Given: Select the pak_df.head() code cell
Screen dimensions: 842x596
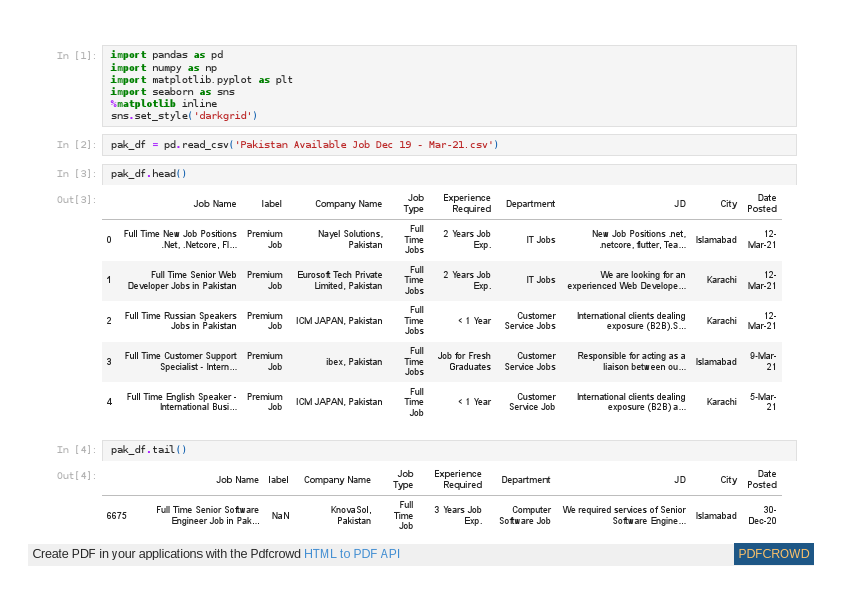Looking at the screenshot, I should point(449,174).
